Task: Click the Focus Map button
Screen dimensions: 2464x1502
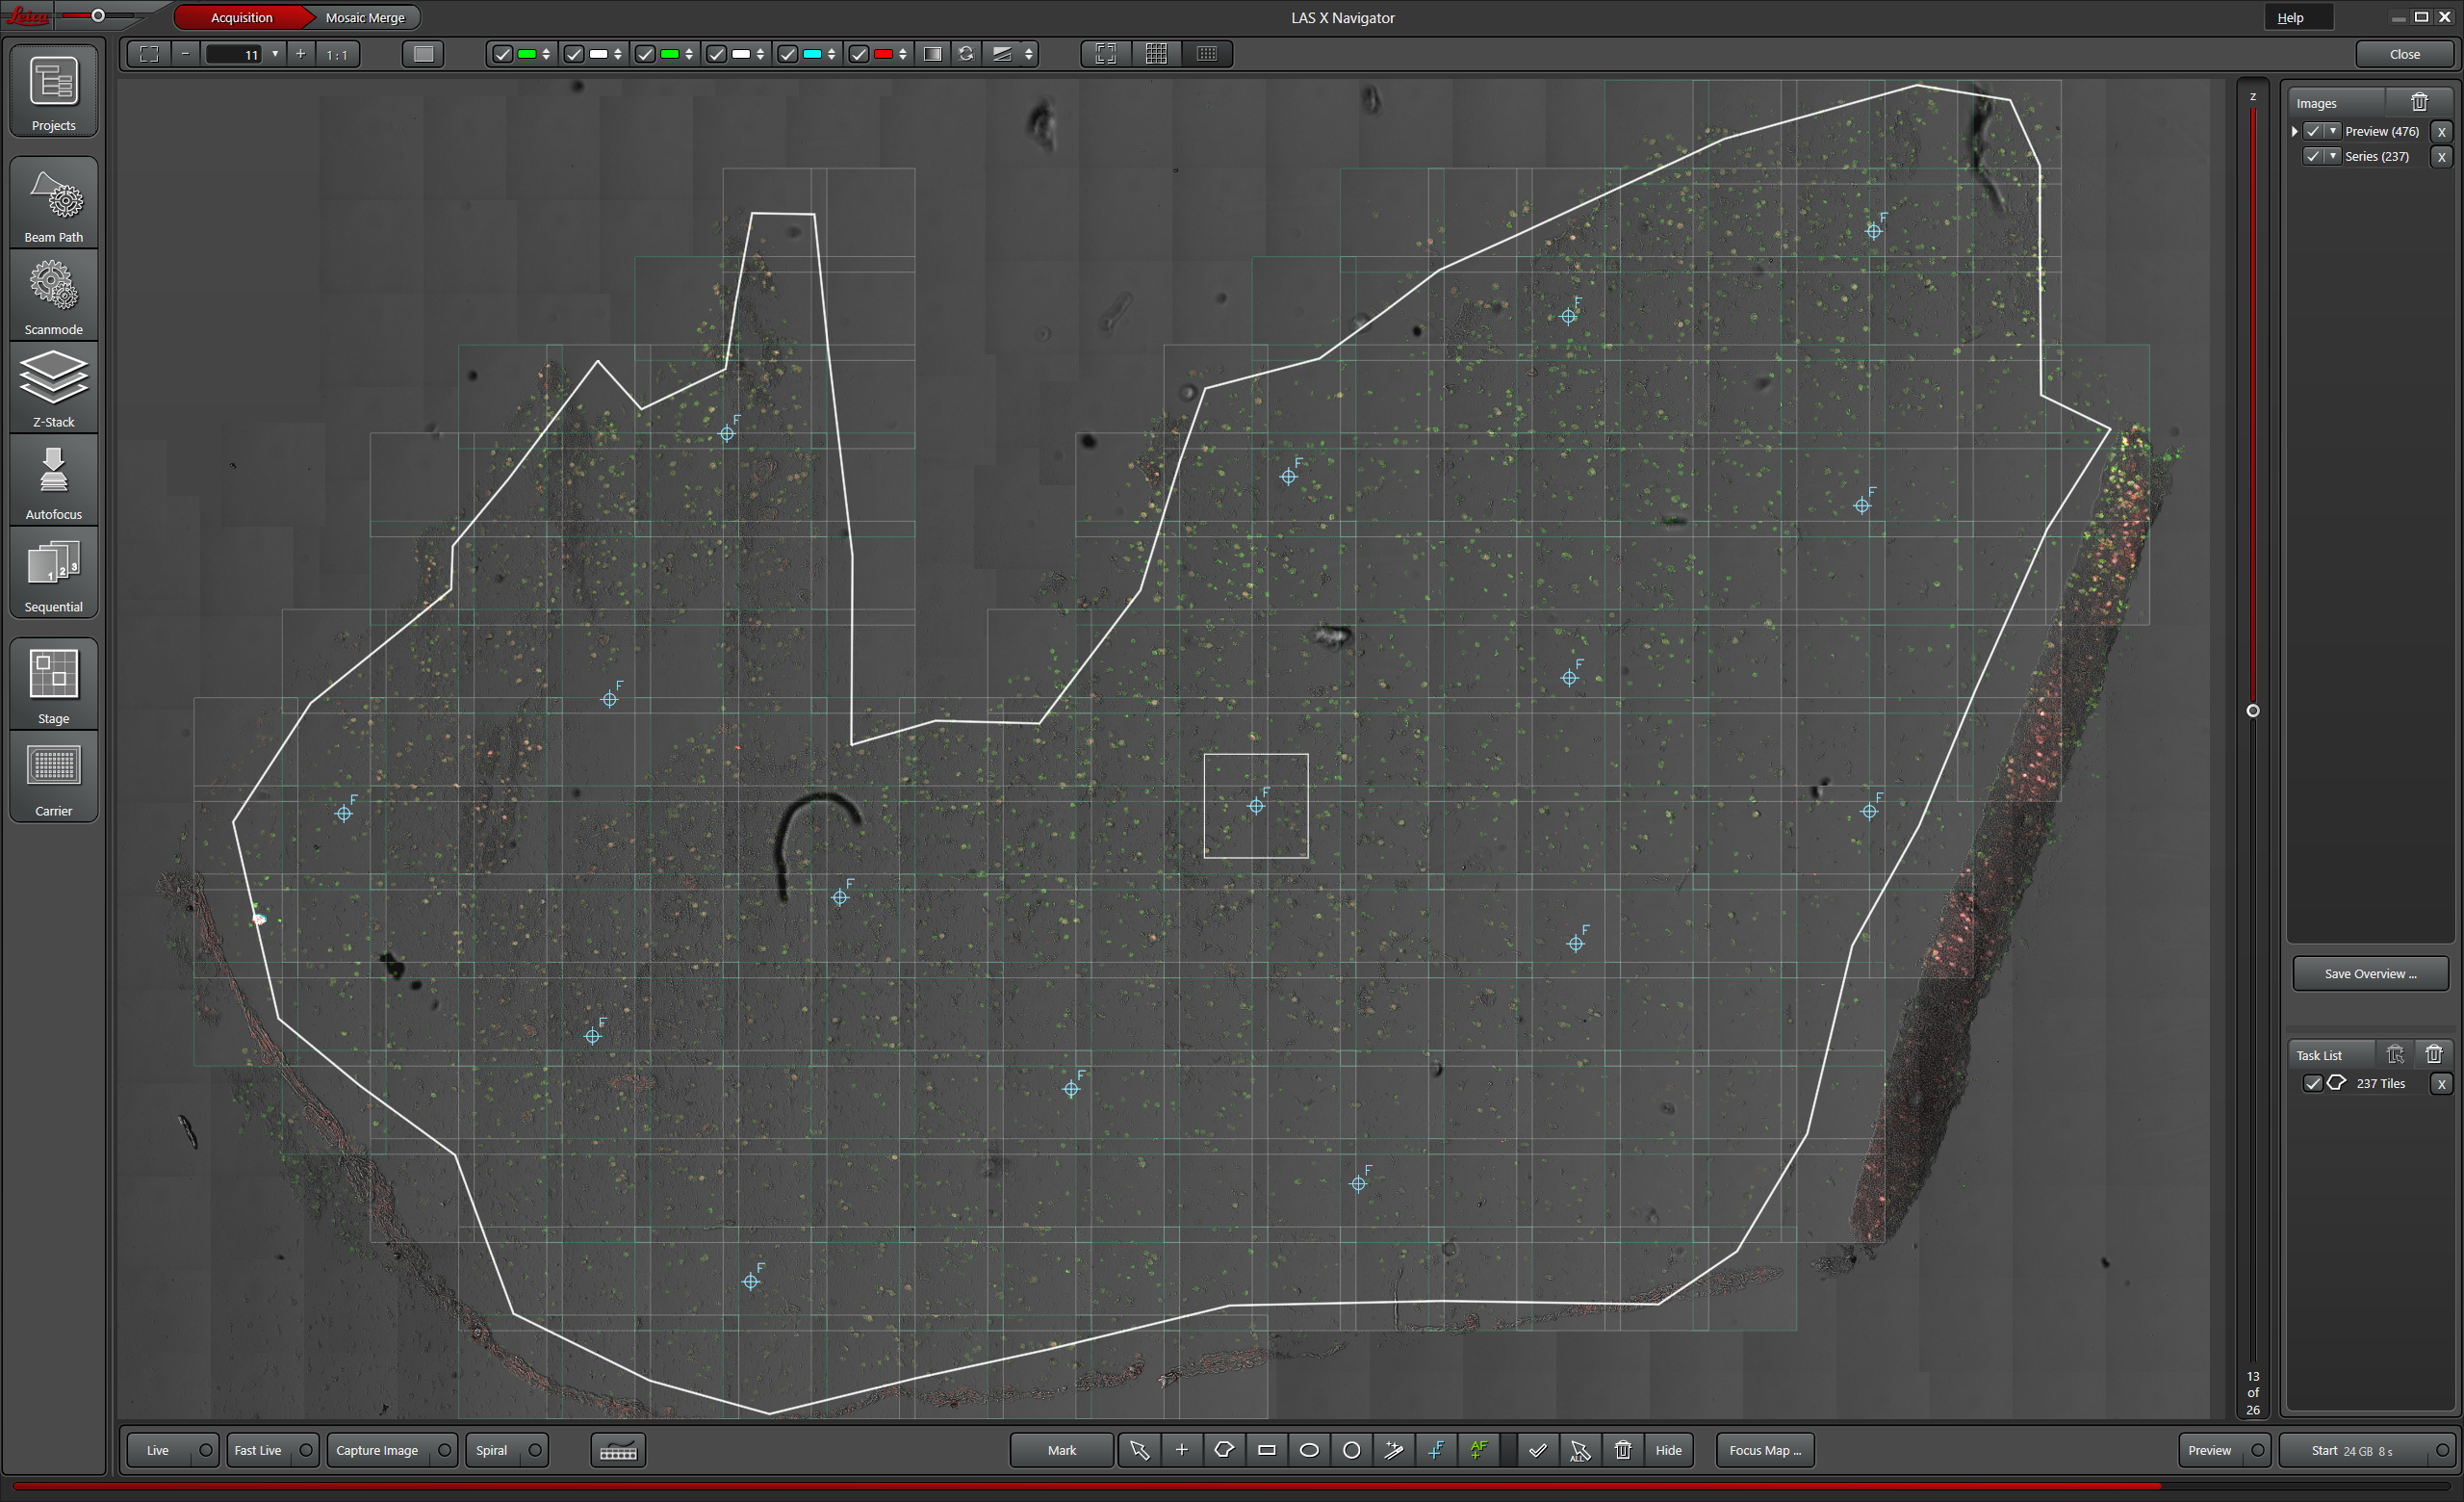Action: 1764,1450
